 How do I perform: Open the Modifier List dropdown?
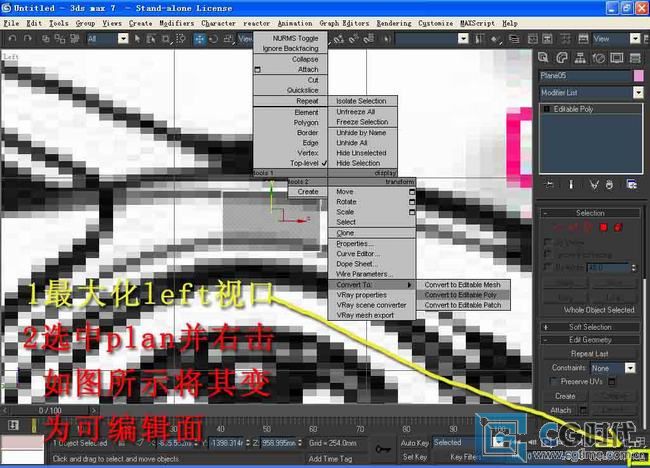[x=638, y=92]
